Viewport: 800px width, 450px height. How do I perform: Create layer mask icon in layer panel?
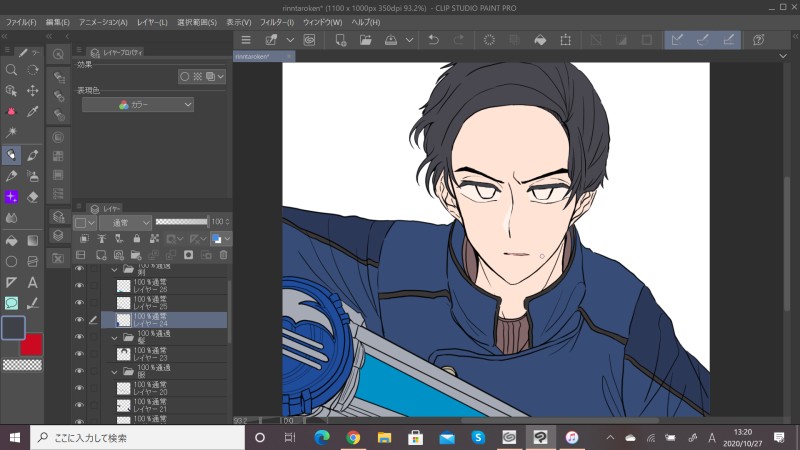188,255
